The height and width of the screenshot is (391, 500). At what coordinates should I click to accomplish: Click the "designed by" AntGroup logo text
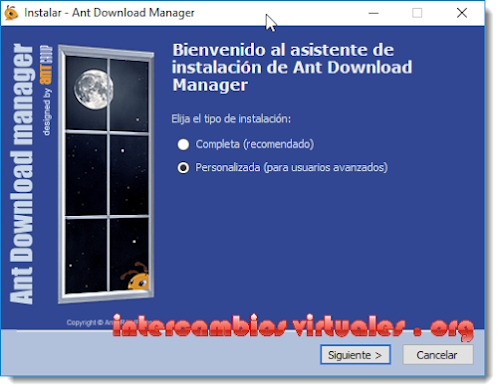[x=47, y=90]
